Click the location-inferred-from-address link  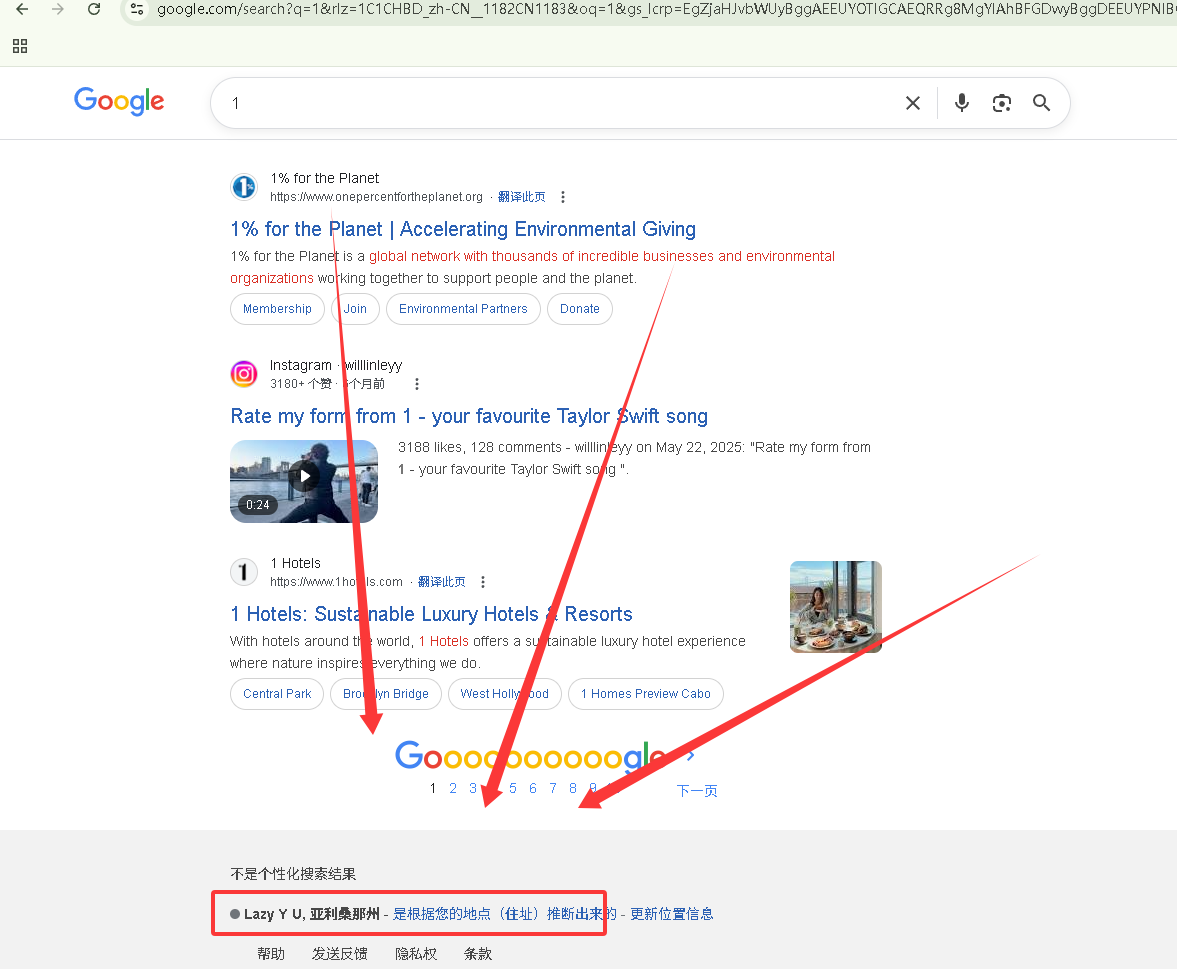click(504, 913)
